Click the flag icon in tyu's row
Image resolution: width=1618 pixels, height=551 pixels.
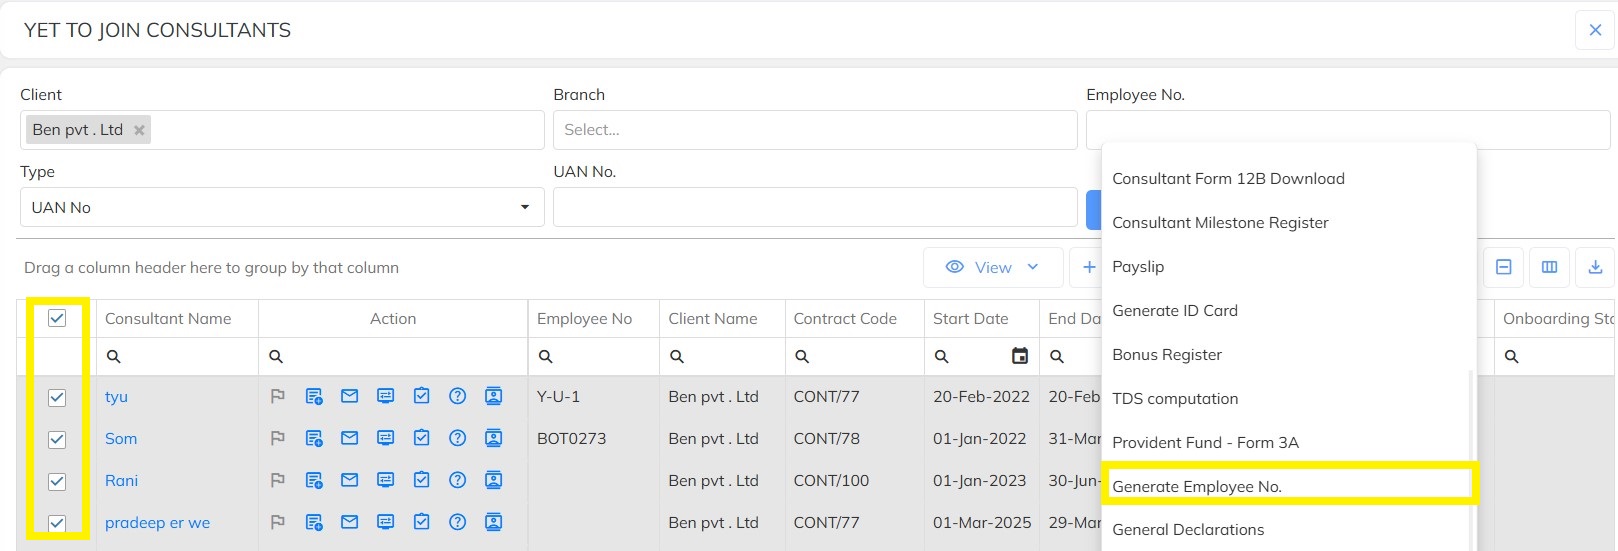coord(278,396)
